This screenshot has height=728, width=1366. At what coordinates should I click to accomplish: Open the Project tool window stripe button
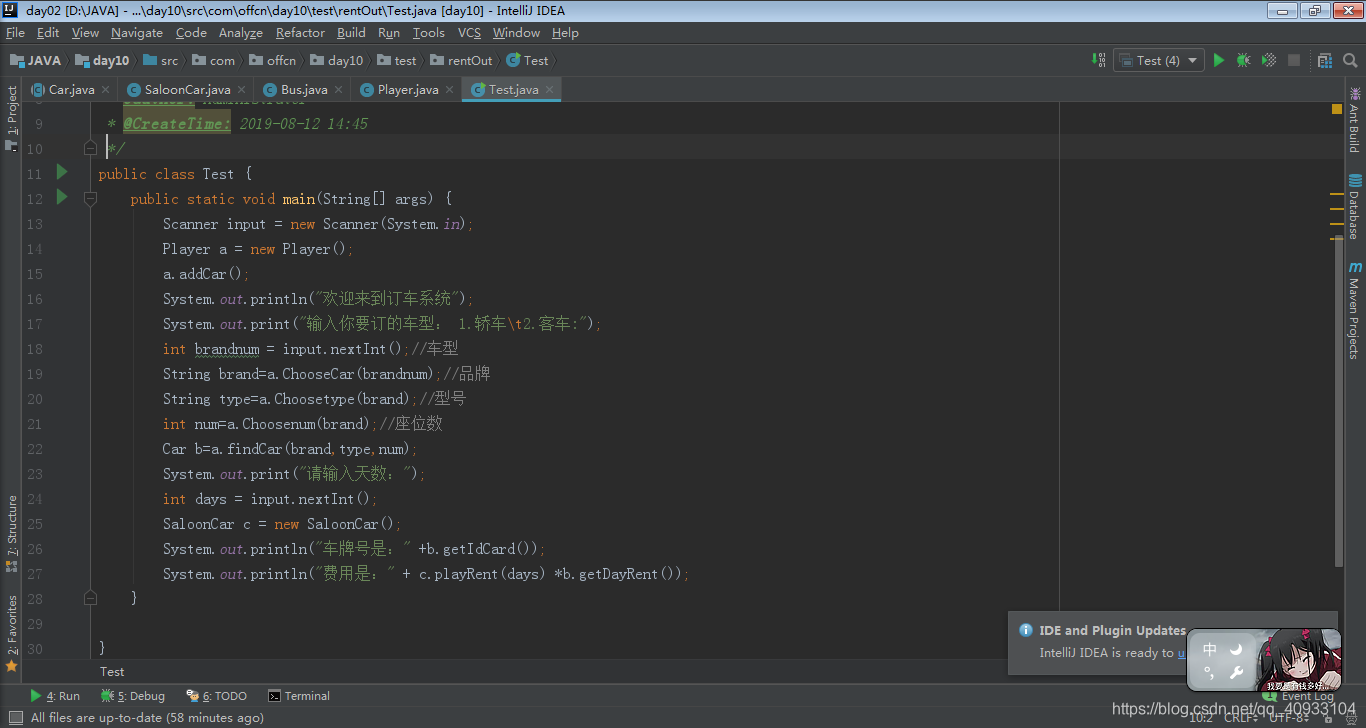[x=11, y=118]
